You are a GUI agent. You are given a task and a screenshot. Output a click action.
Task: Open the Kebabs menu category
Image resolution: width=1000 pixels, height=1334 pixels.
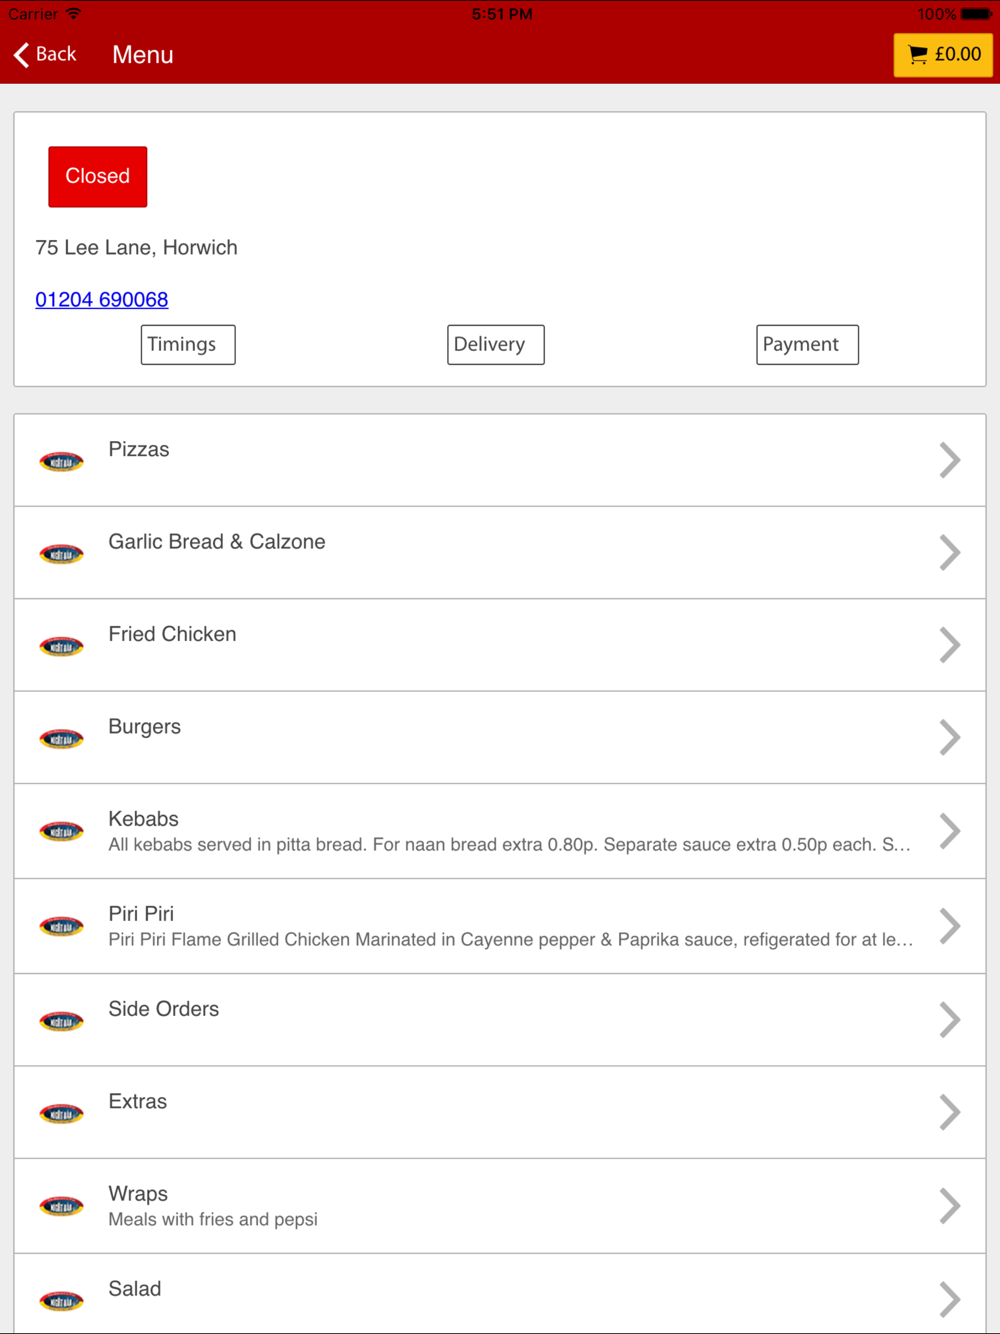pyautogui.click(x=500, y=832)
